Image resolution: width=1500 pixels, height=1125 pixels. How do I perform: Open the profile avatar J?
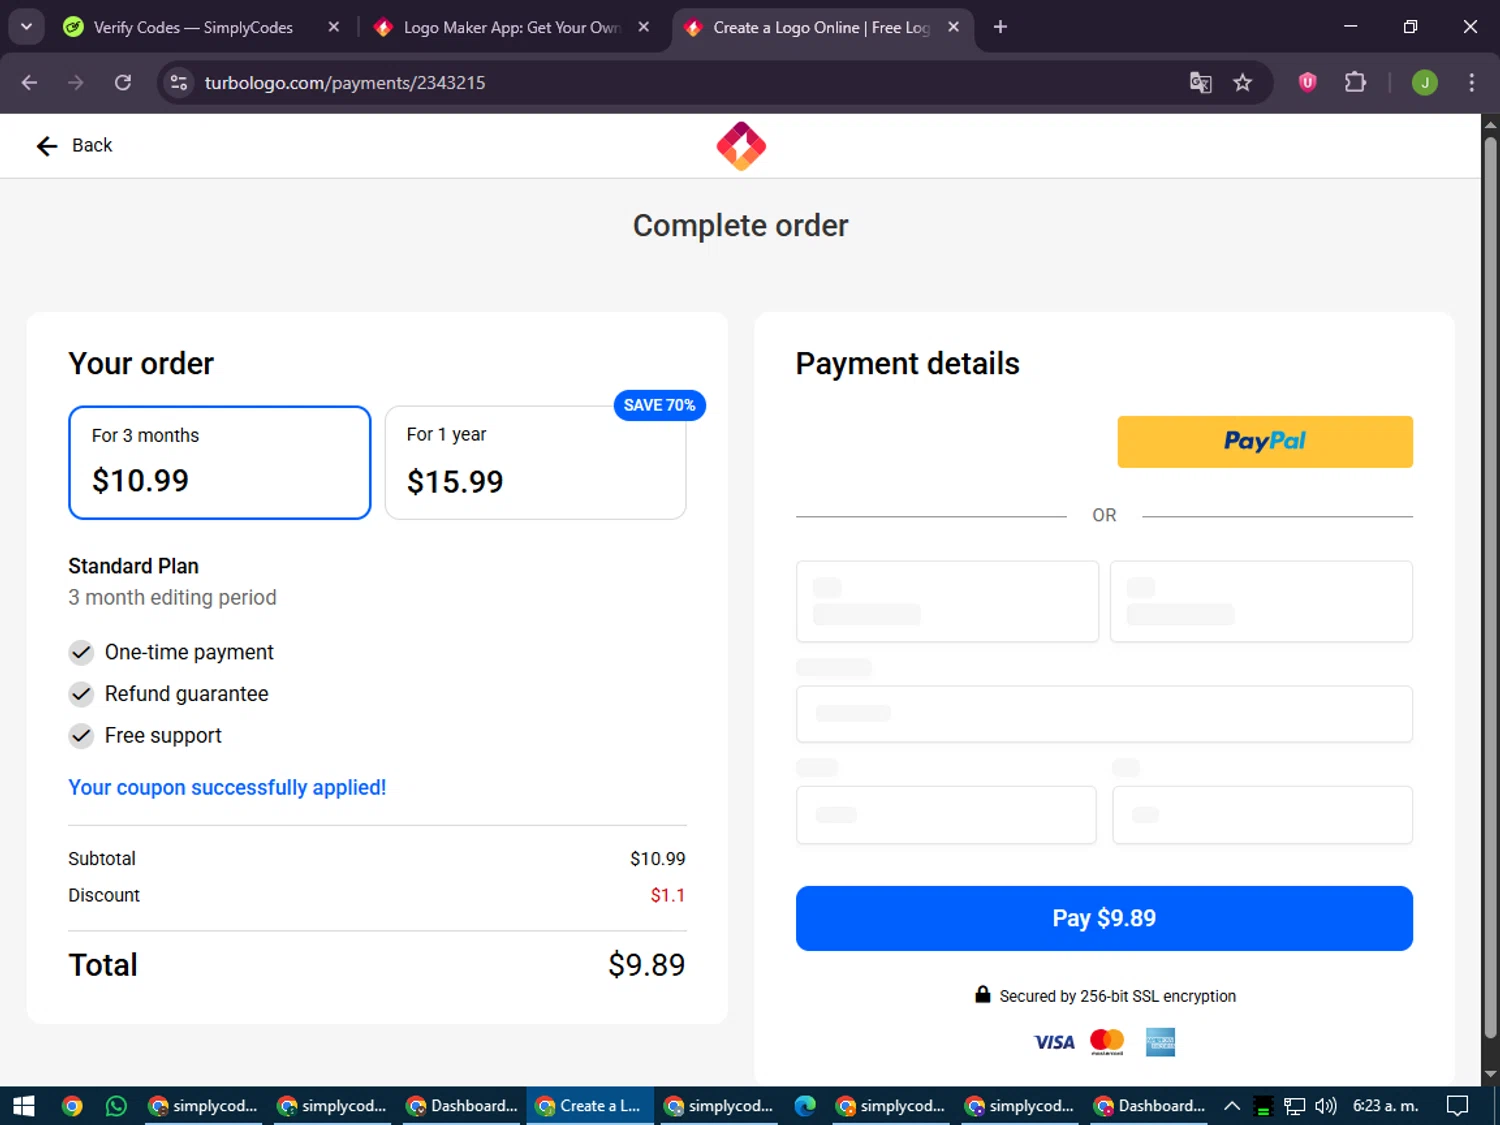click(x=1425, y=83)
